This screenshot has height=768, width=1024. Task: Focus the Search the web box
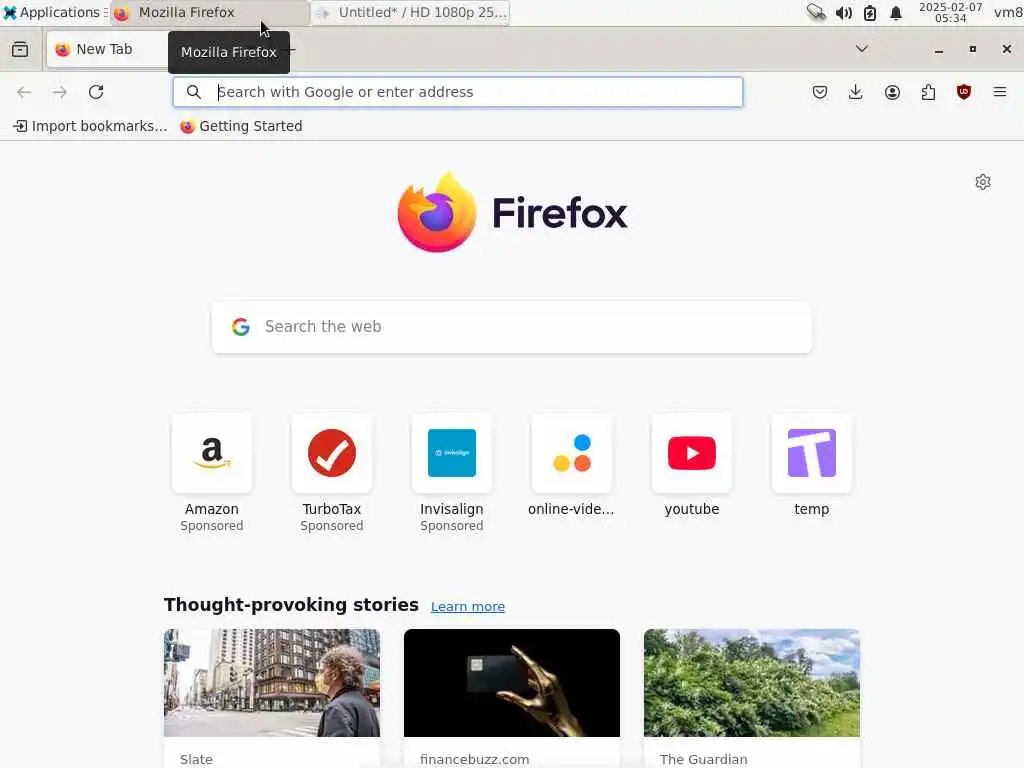click(512, 327)
